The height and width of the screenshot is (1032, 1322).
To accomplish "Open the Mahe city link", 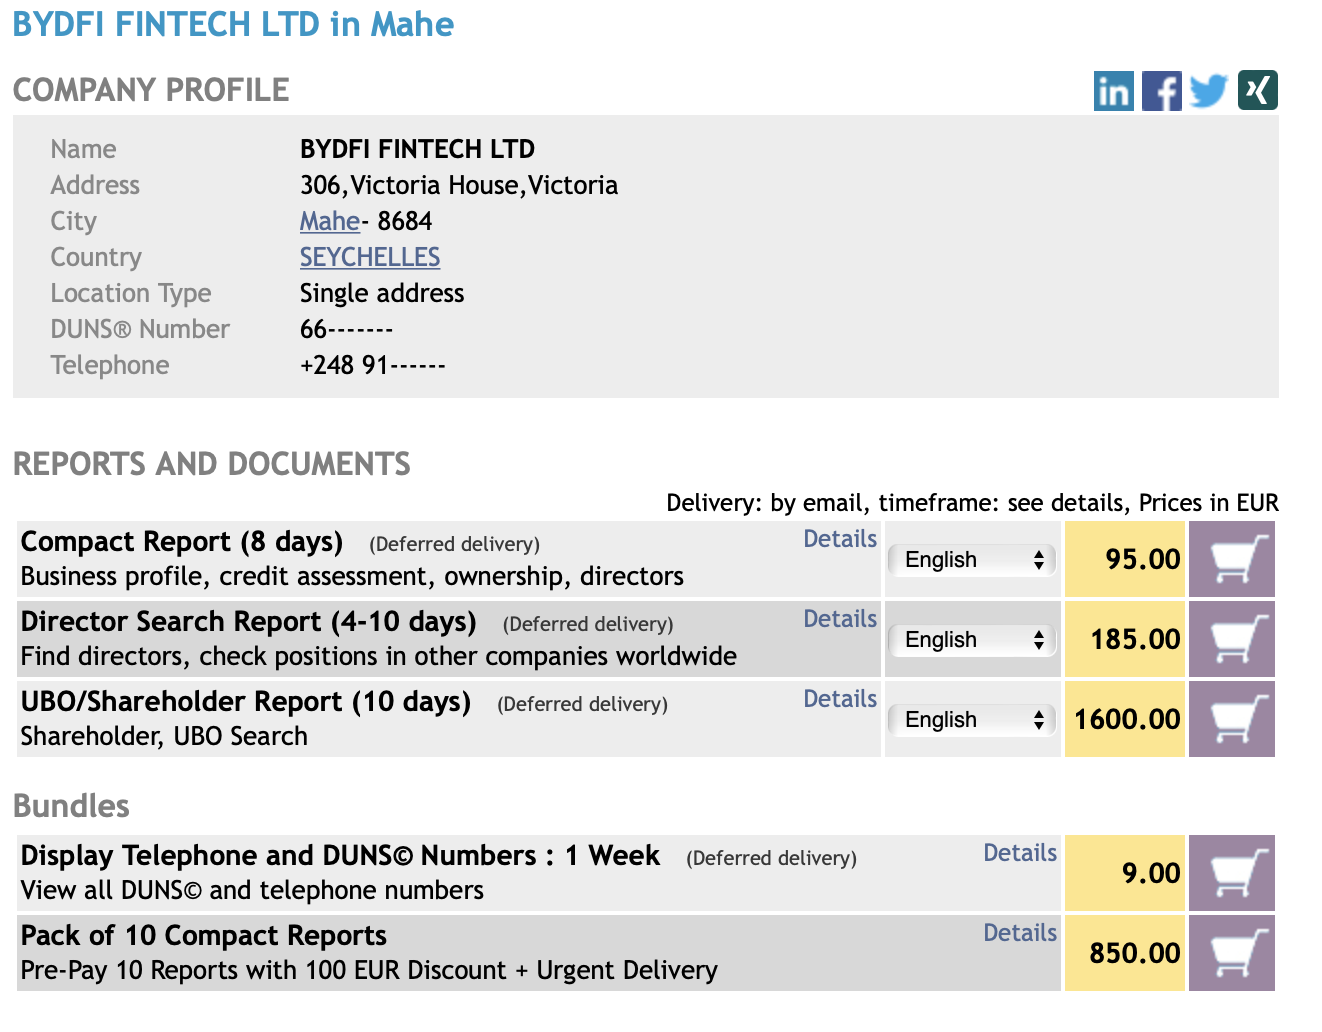I will (330, 221).
